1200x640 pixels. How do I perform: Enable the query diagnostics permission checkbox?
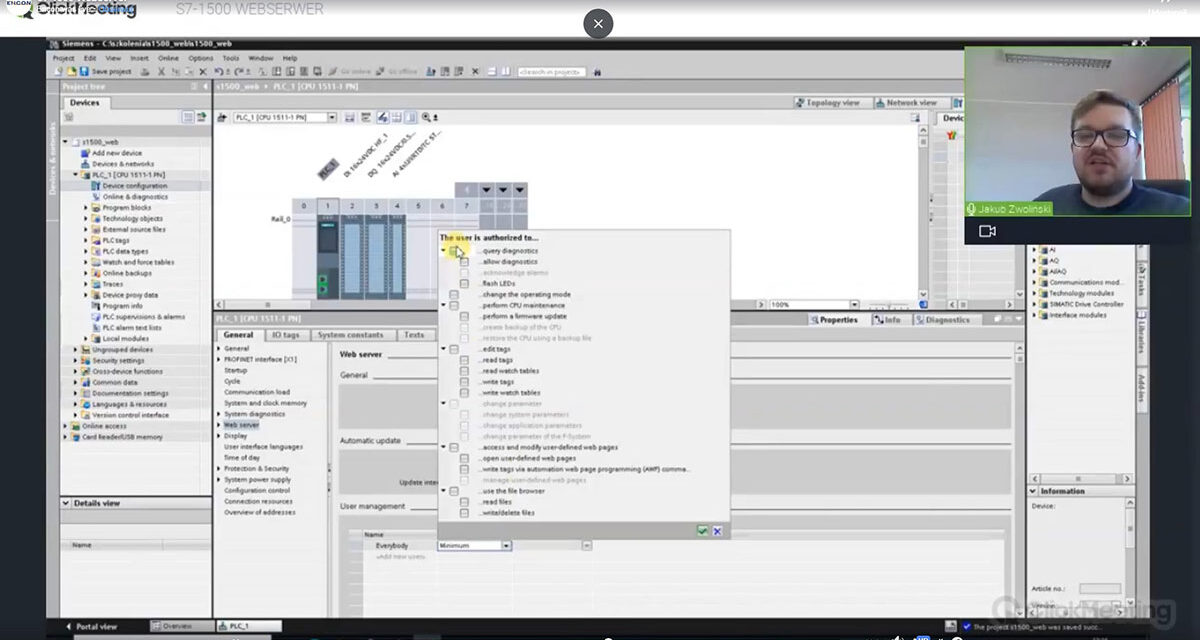click(x=454, y=251)
